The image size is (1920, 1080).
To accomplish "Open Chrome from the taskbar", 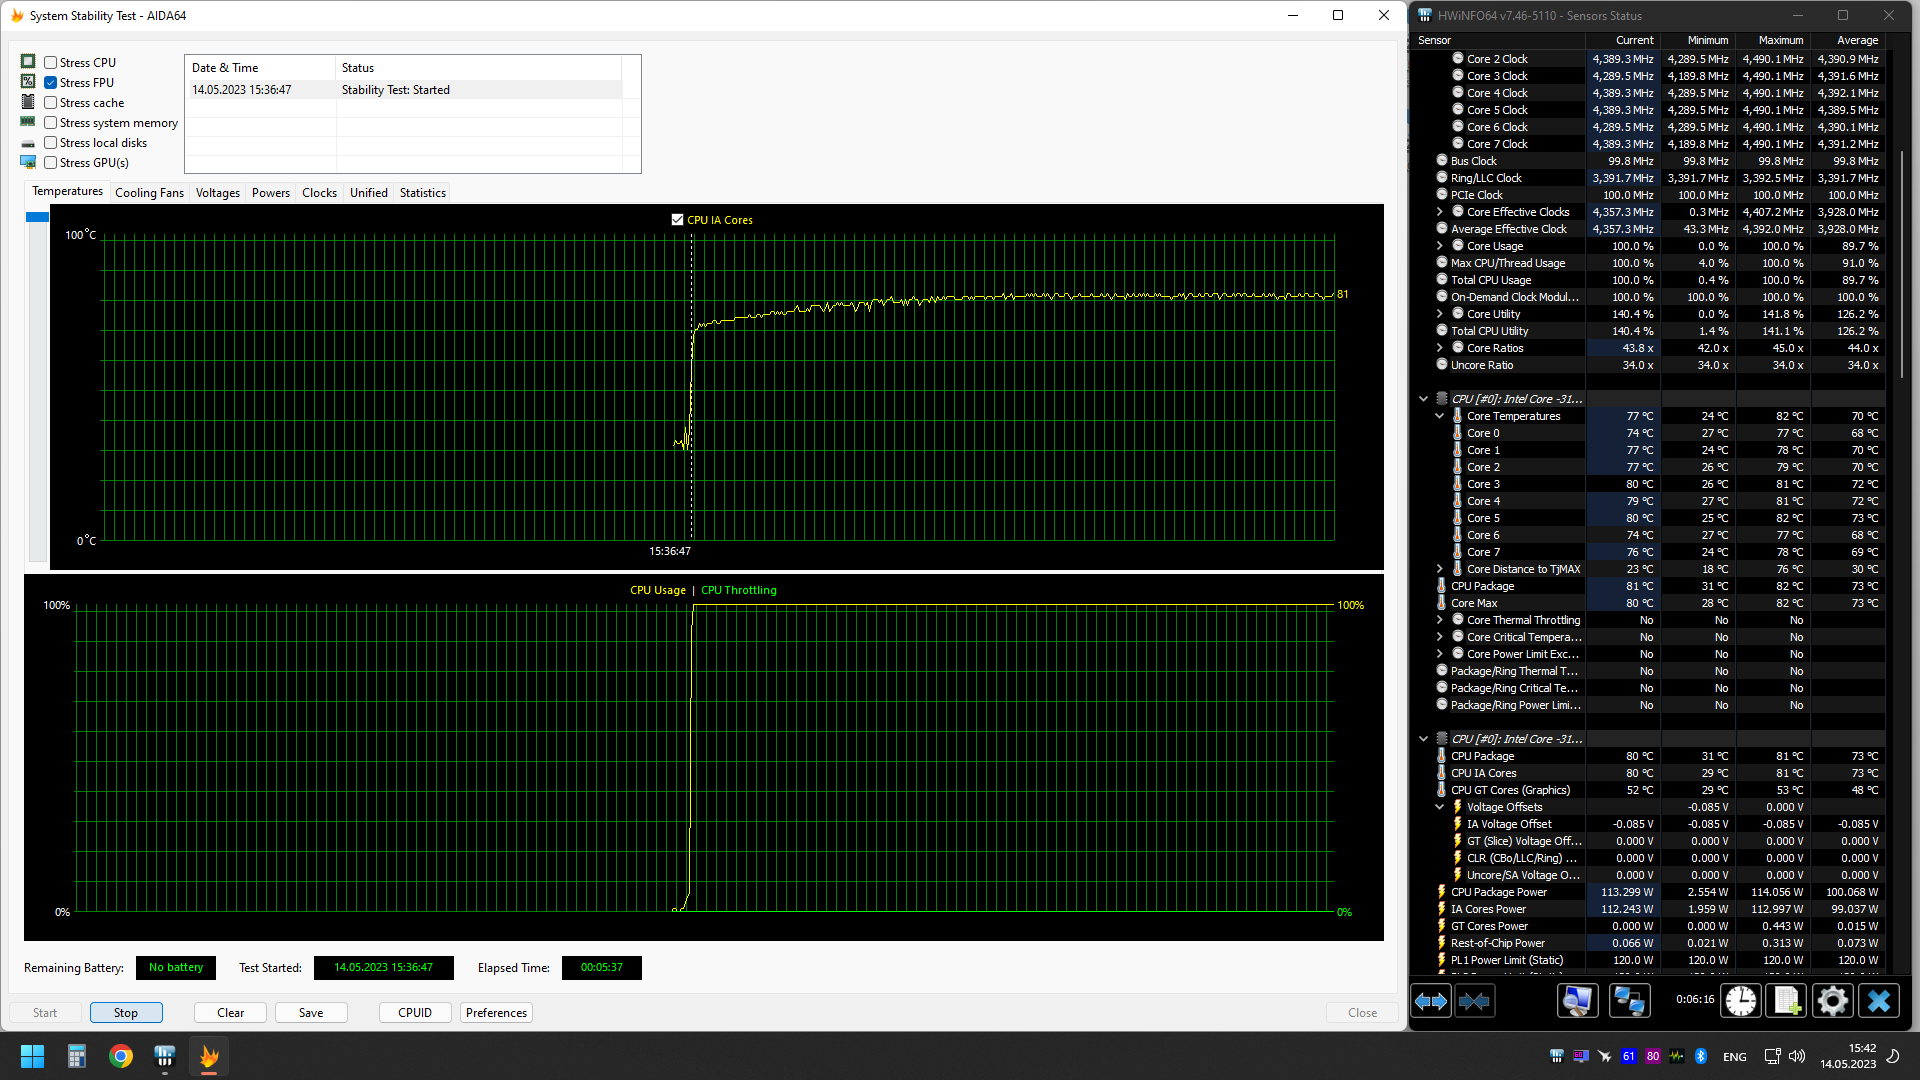I will pyautogui.click(x=121, y=1056).
